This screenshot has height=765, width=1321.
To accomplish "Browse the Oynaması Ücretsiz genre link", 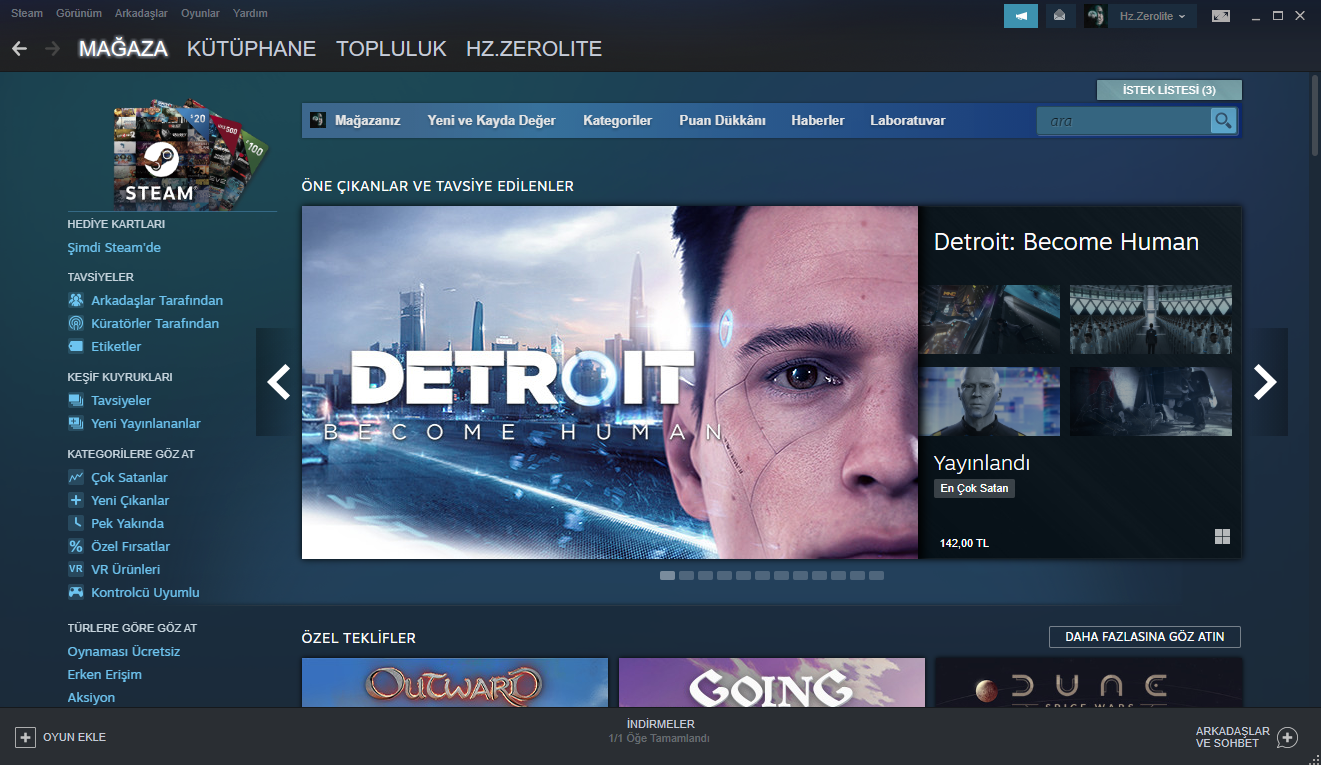I will [x=124, y=651].
